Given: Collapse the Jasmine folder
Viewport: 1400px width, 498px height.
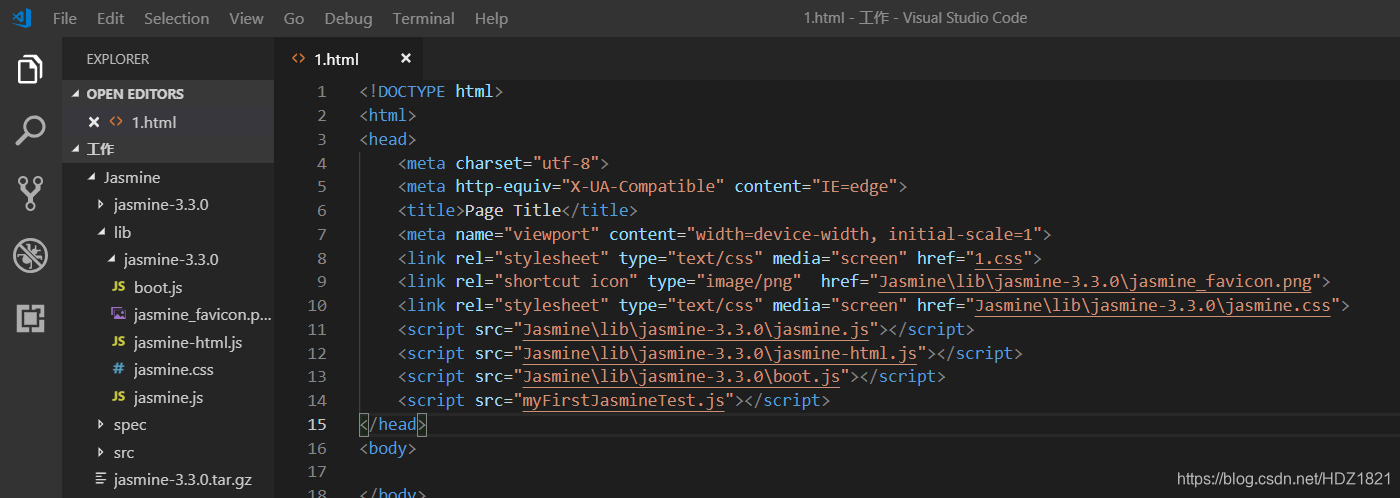Looking at the screenshot, I should click(x=92, y=178).
